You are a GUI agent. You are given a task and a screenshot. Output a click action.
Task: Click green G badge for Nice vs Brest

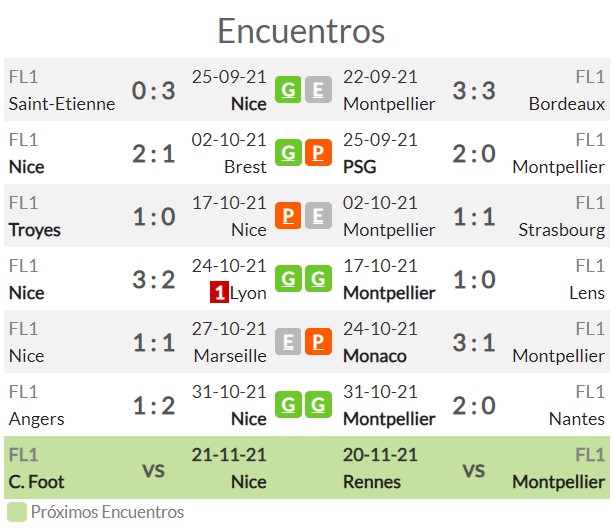click(x=288, y=153)
